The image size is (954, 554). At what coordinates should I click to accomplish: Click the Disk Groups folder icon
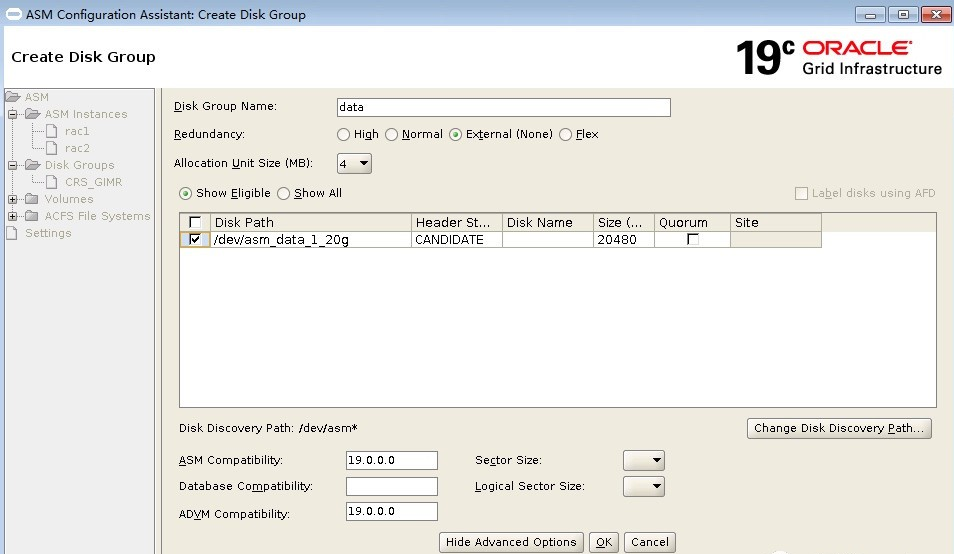(33, 165)
